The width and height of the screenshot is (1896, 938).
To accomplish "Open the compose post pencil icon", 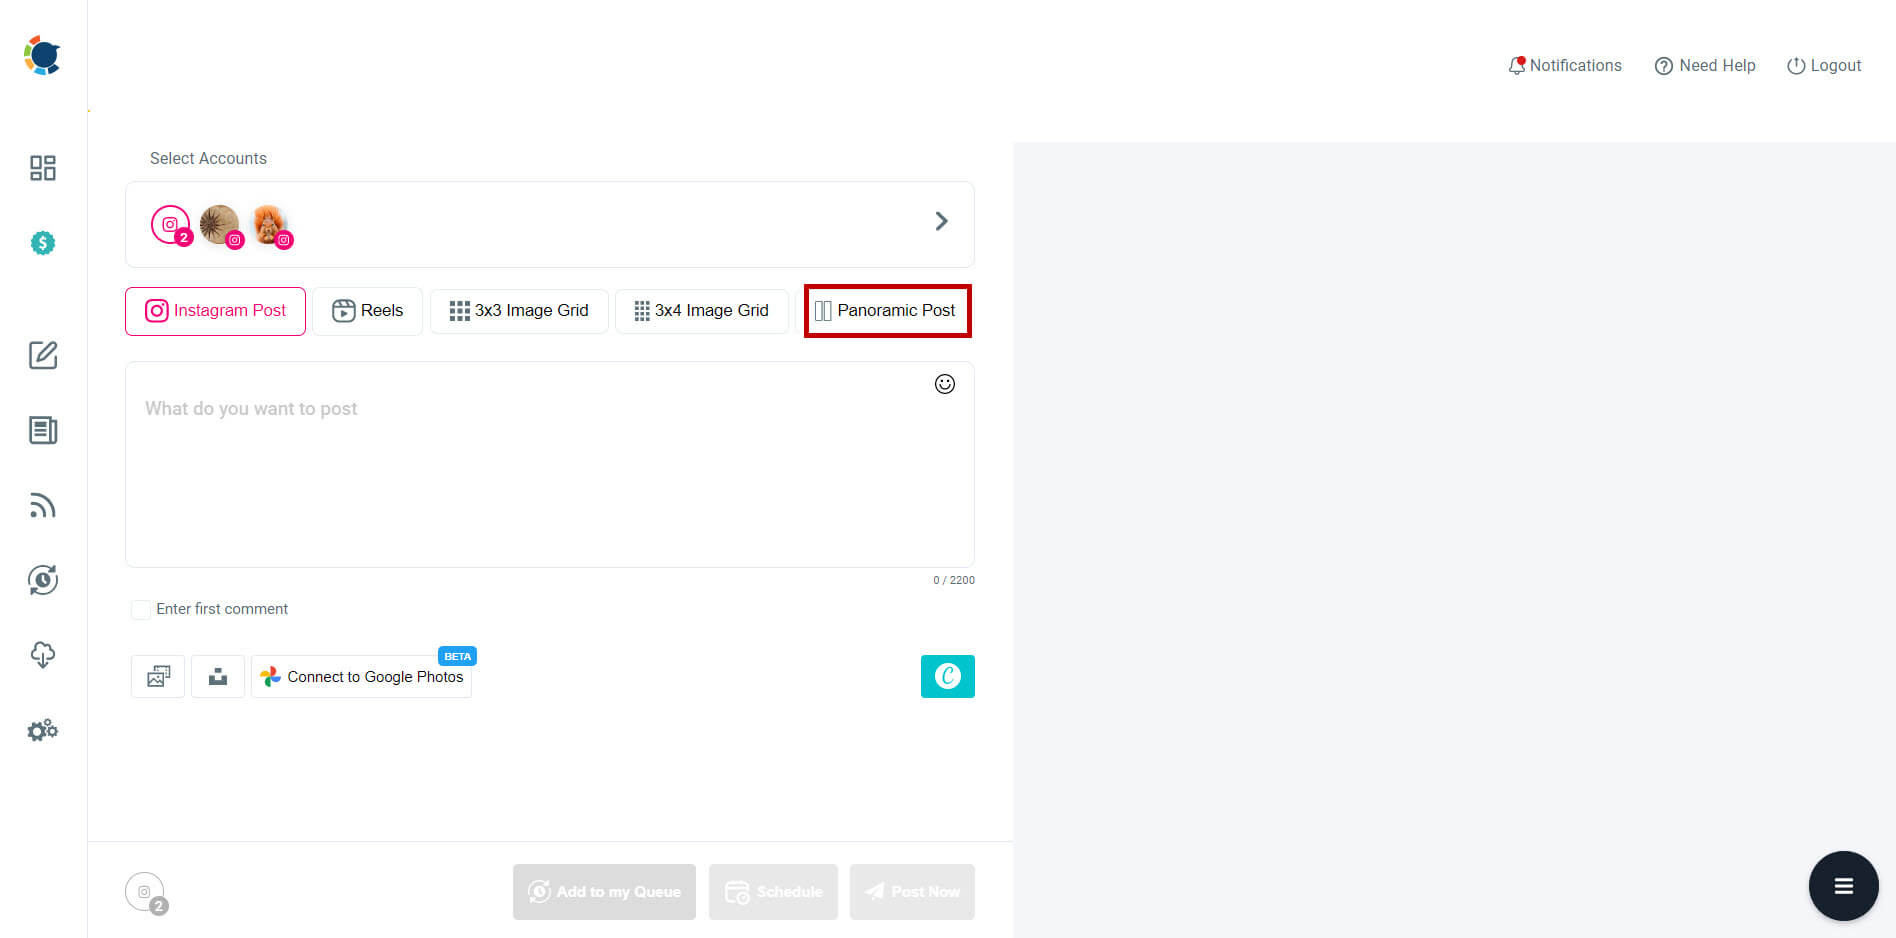I will (x=43, y=355).
